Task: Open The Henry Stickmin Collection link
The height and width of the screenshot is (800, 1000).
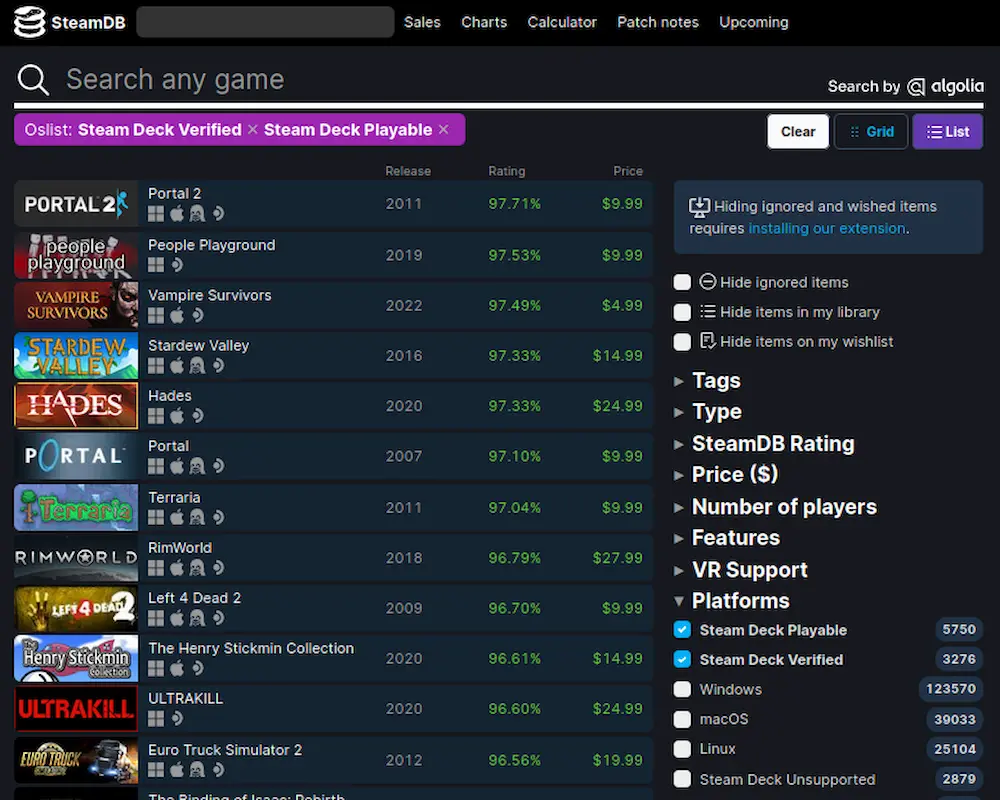Action: pyautogui.click(x=251, y=648)
